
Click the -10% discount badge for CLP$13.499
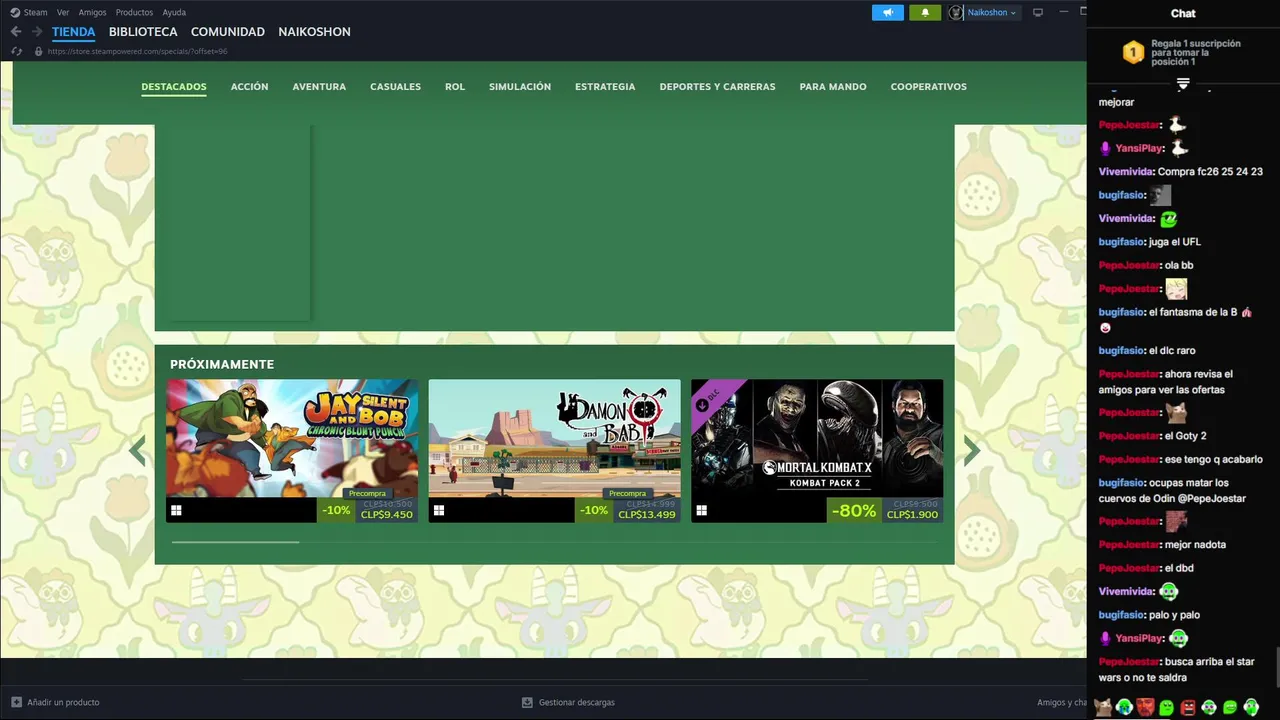point(594,510)
